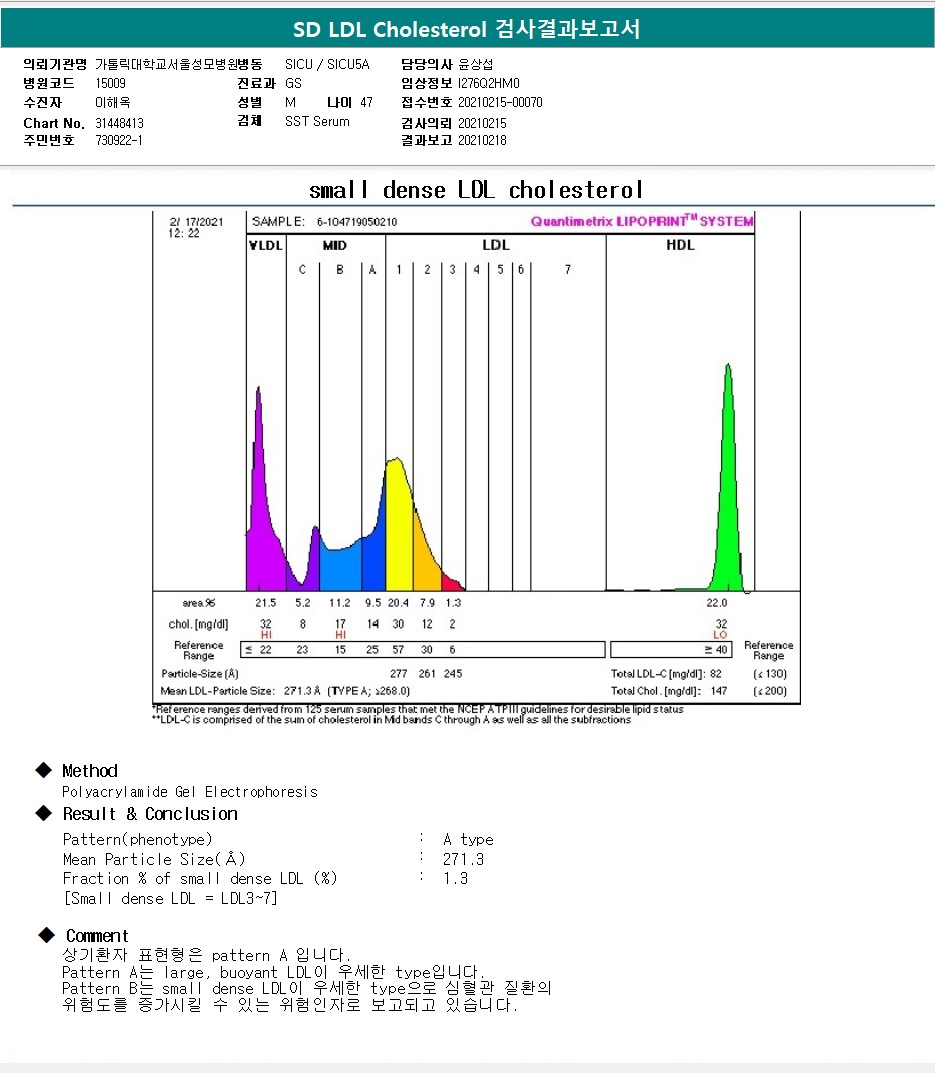Select the result report date '20210218'

pos(483,140)
